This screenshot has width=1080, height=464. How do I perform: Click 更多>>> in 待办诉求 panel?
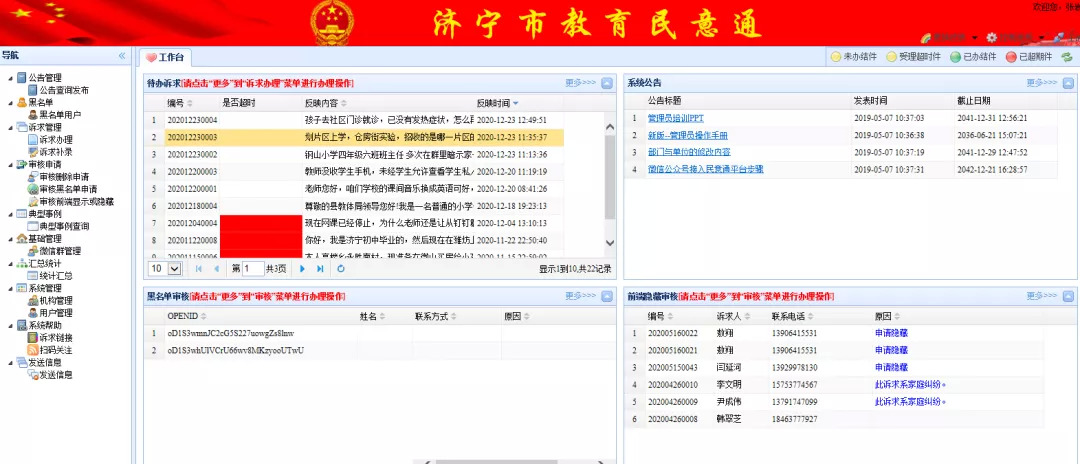click(581, 83)
